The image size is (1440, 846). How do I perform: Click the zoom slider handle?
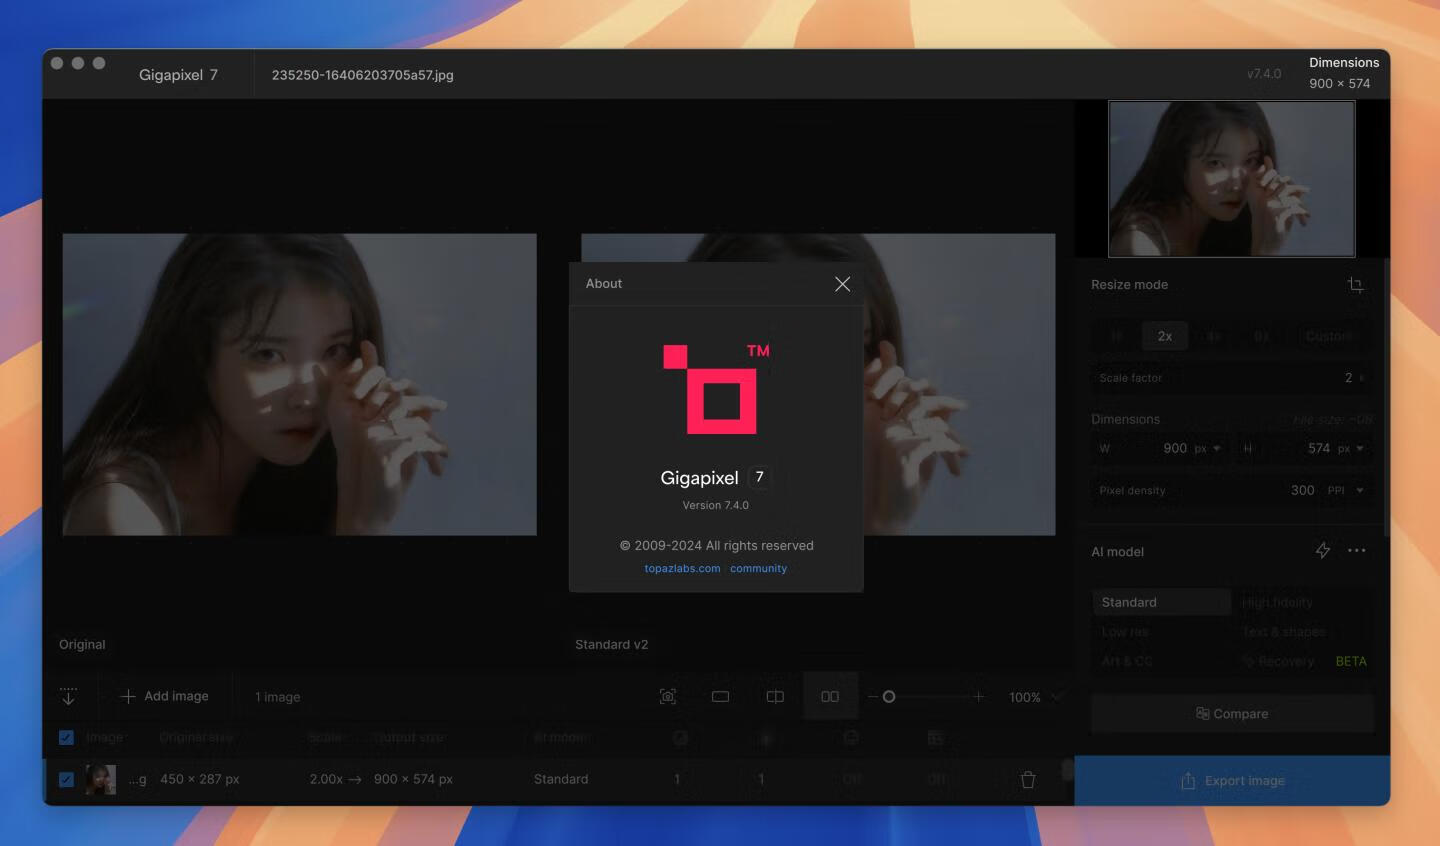889,697
